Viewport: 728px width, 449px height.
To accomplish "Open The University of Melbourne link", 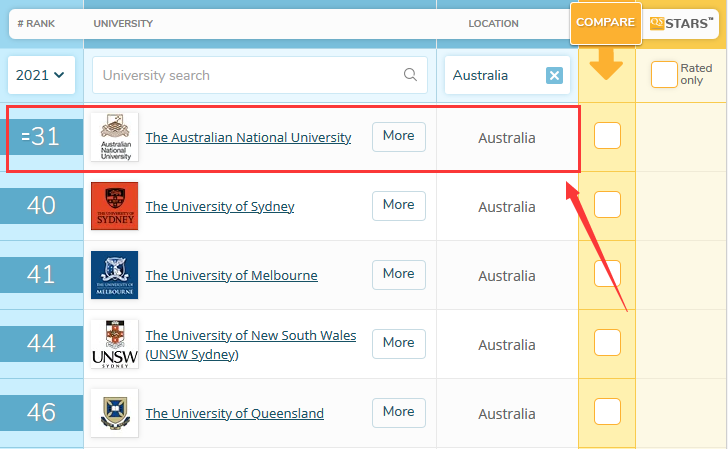I will pos(231,275).
